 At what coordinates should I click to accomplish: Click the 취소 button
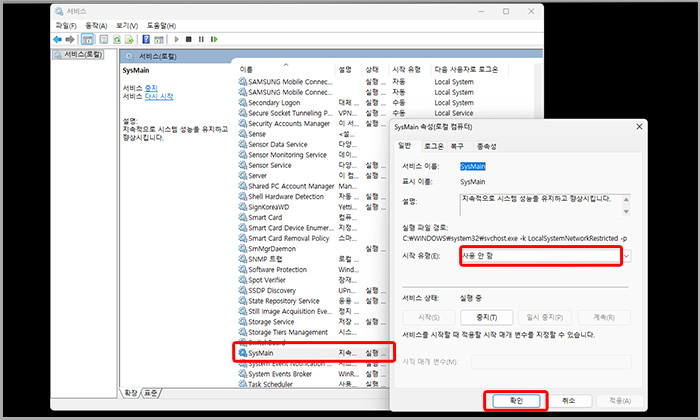[x=568, y=401]
